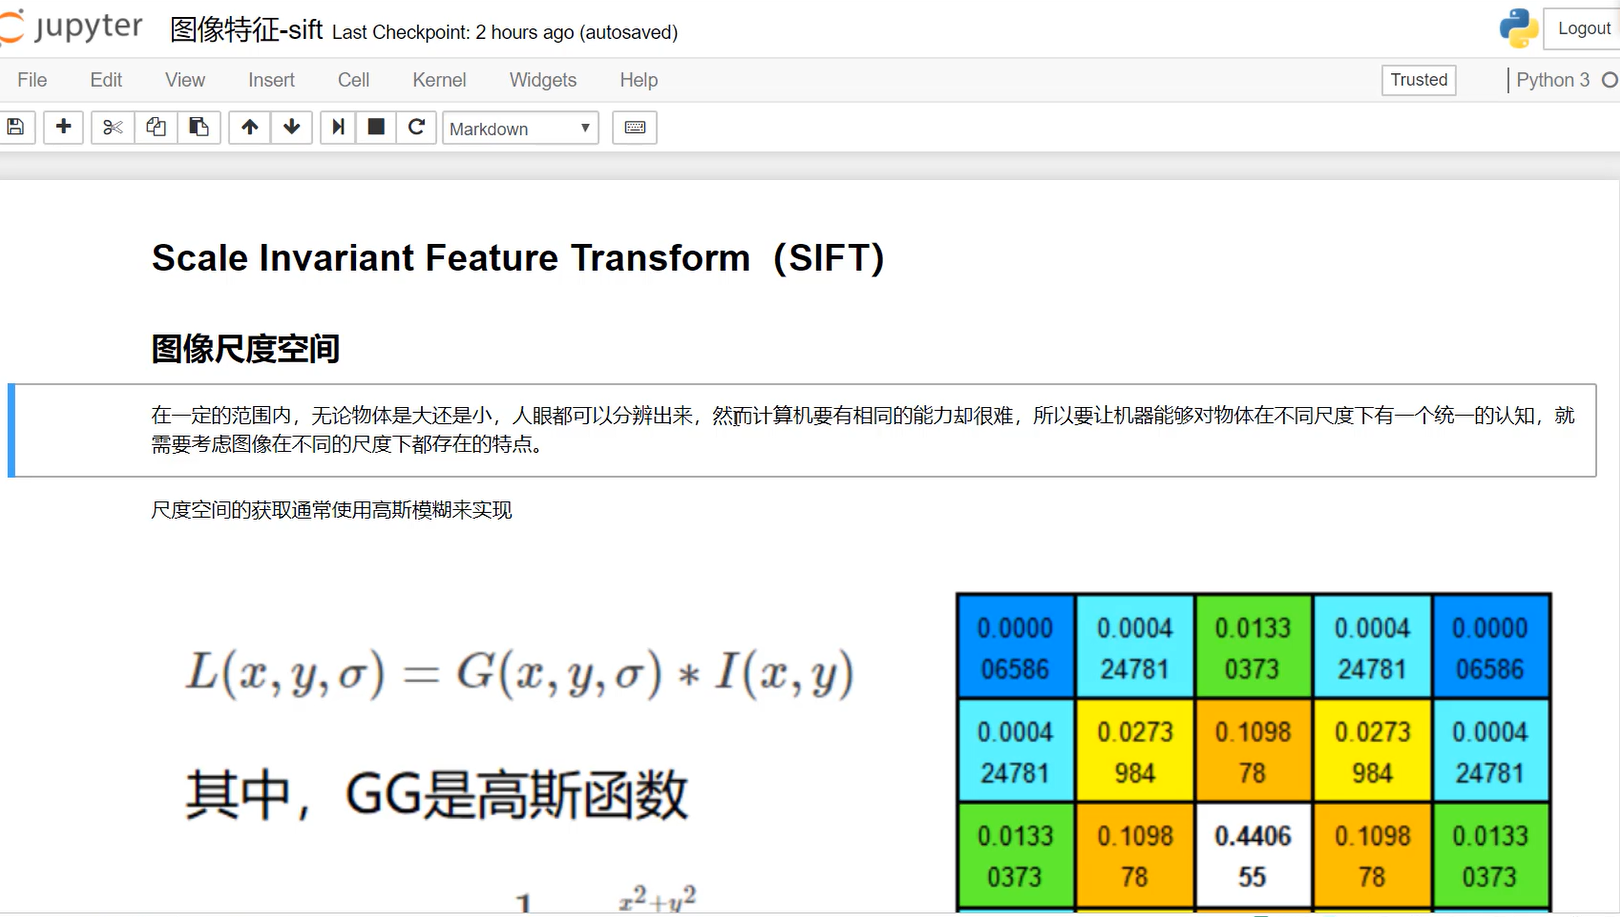Interrupt the kernel with stop icon
Viewport: 1620px width, 917px height.
point(376,127)
